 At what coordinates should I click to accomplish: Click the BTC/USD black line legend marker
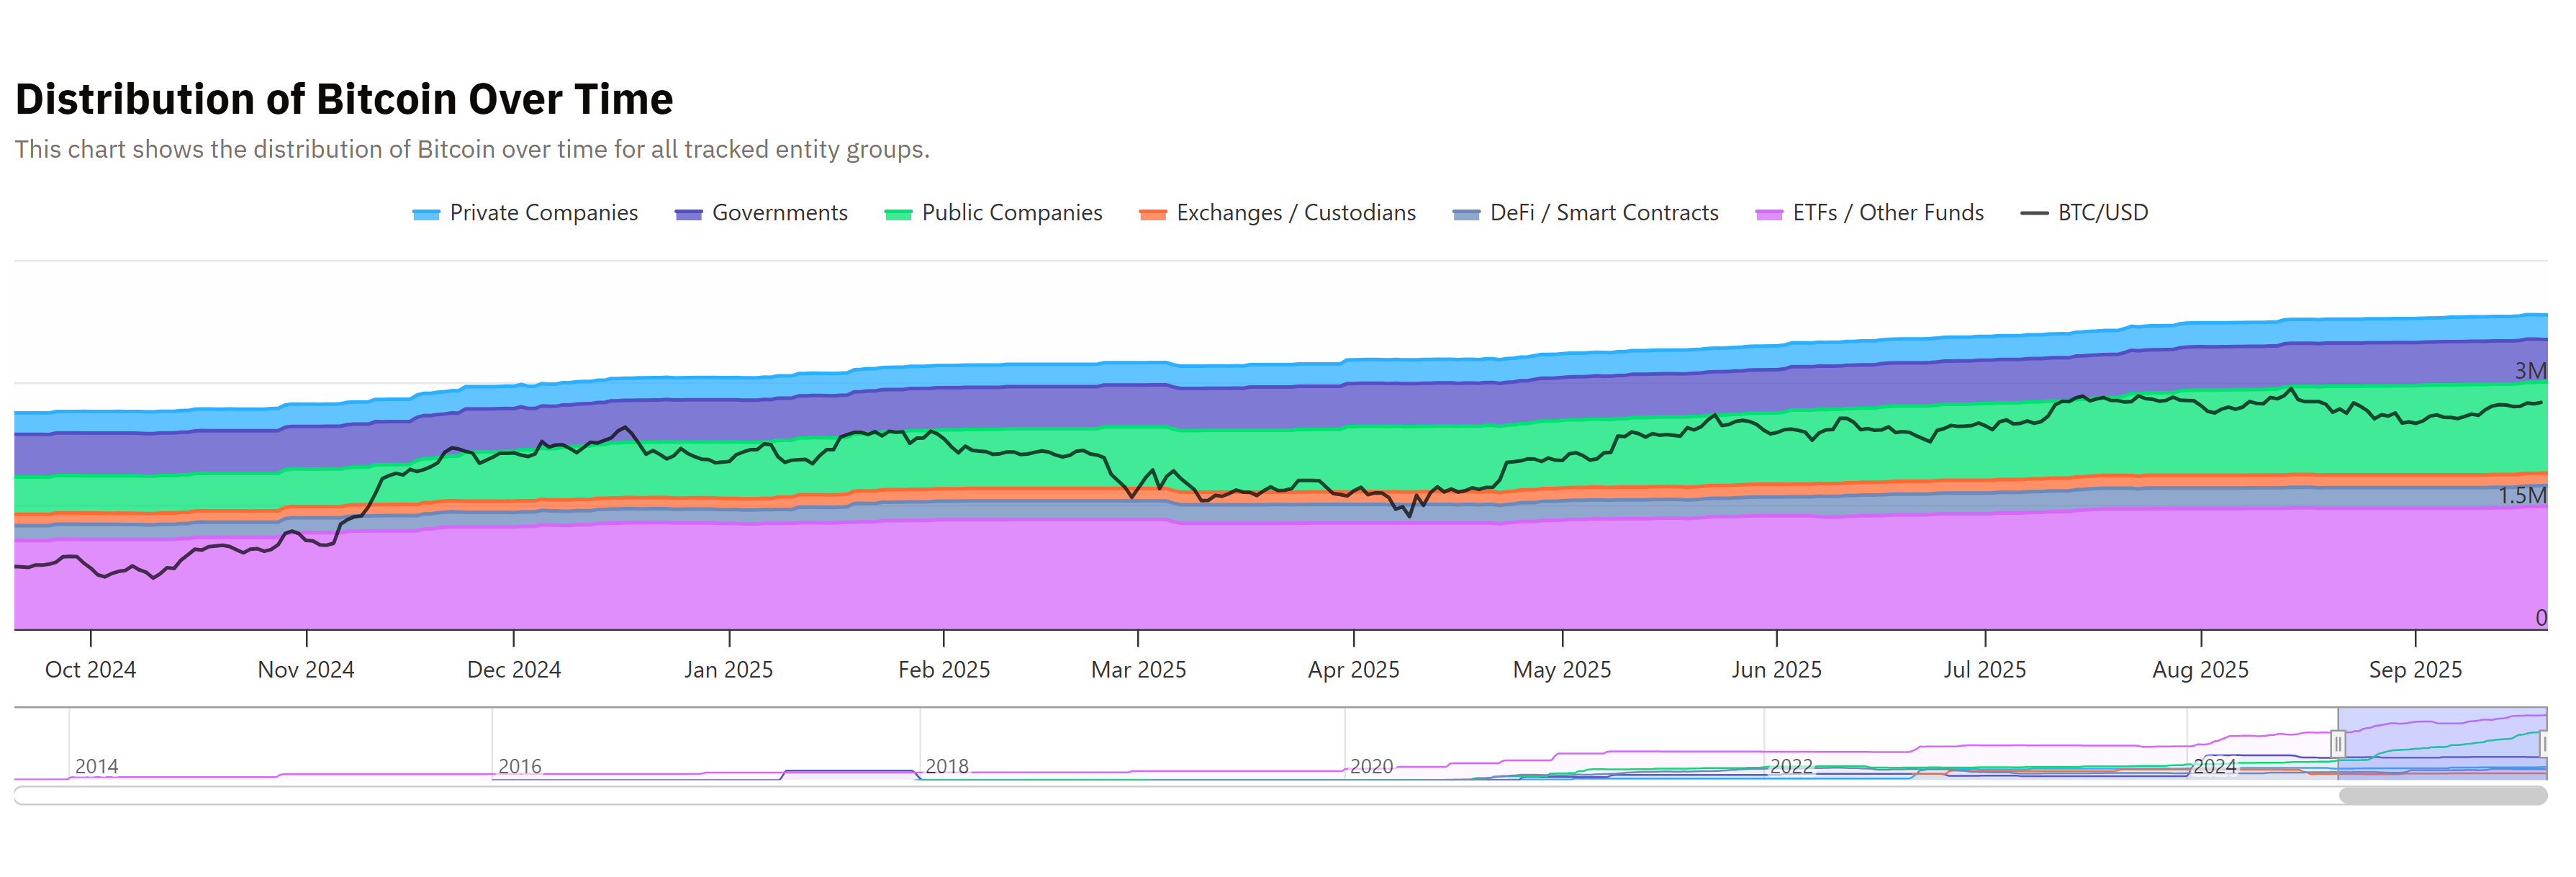(2034, 213)
